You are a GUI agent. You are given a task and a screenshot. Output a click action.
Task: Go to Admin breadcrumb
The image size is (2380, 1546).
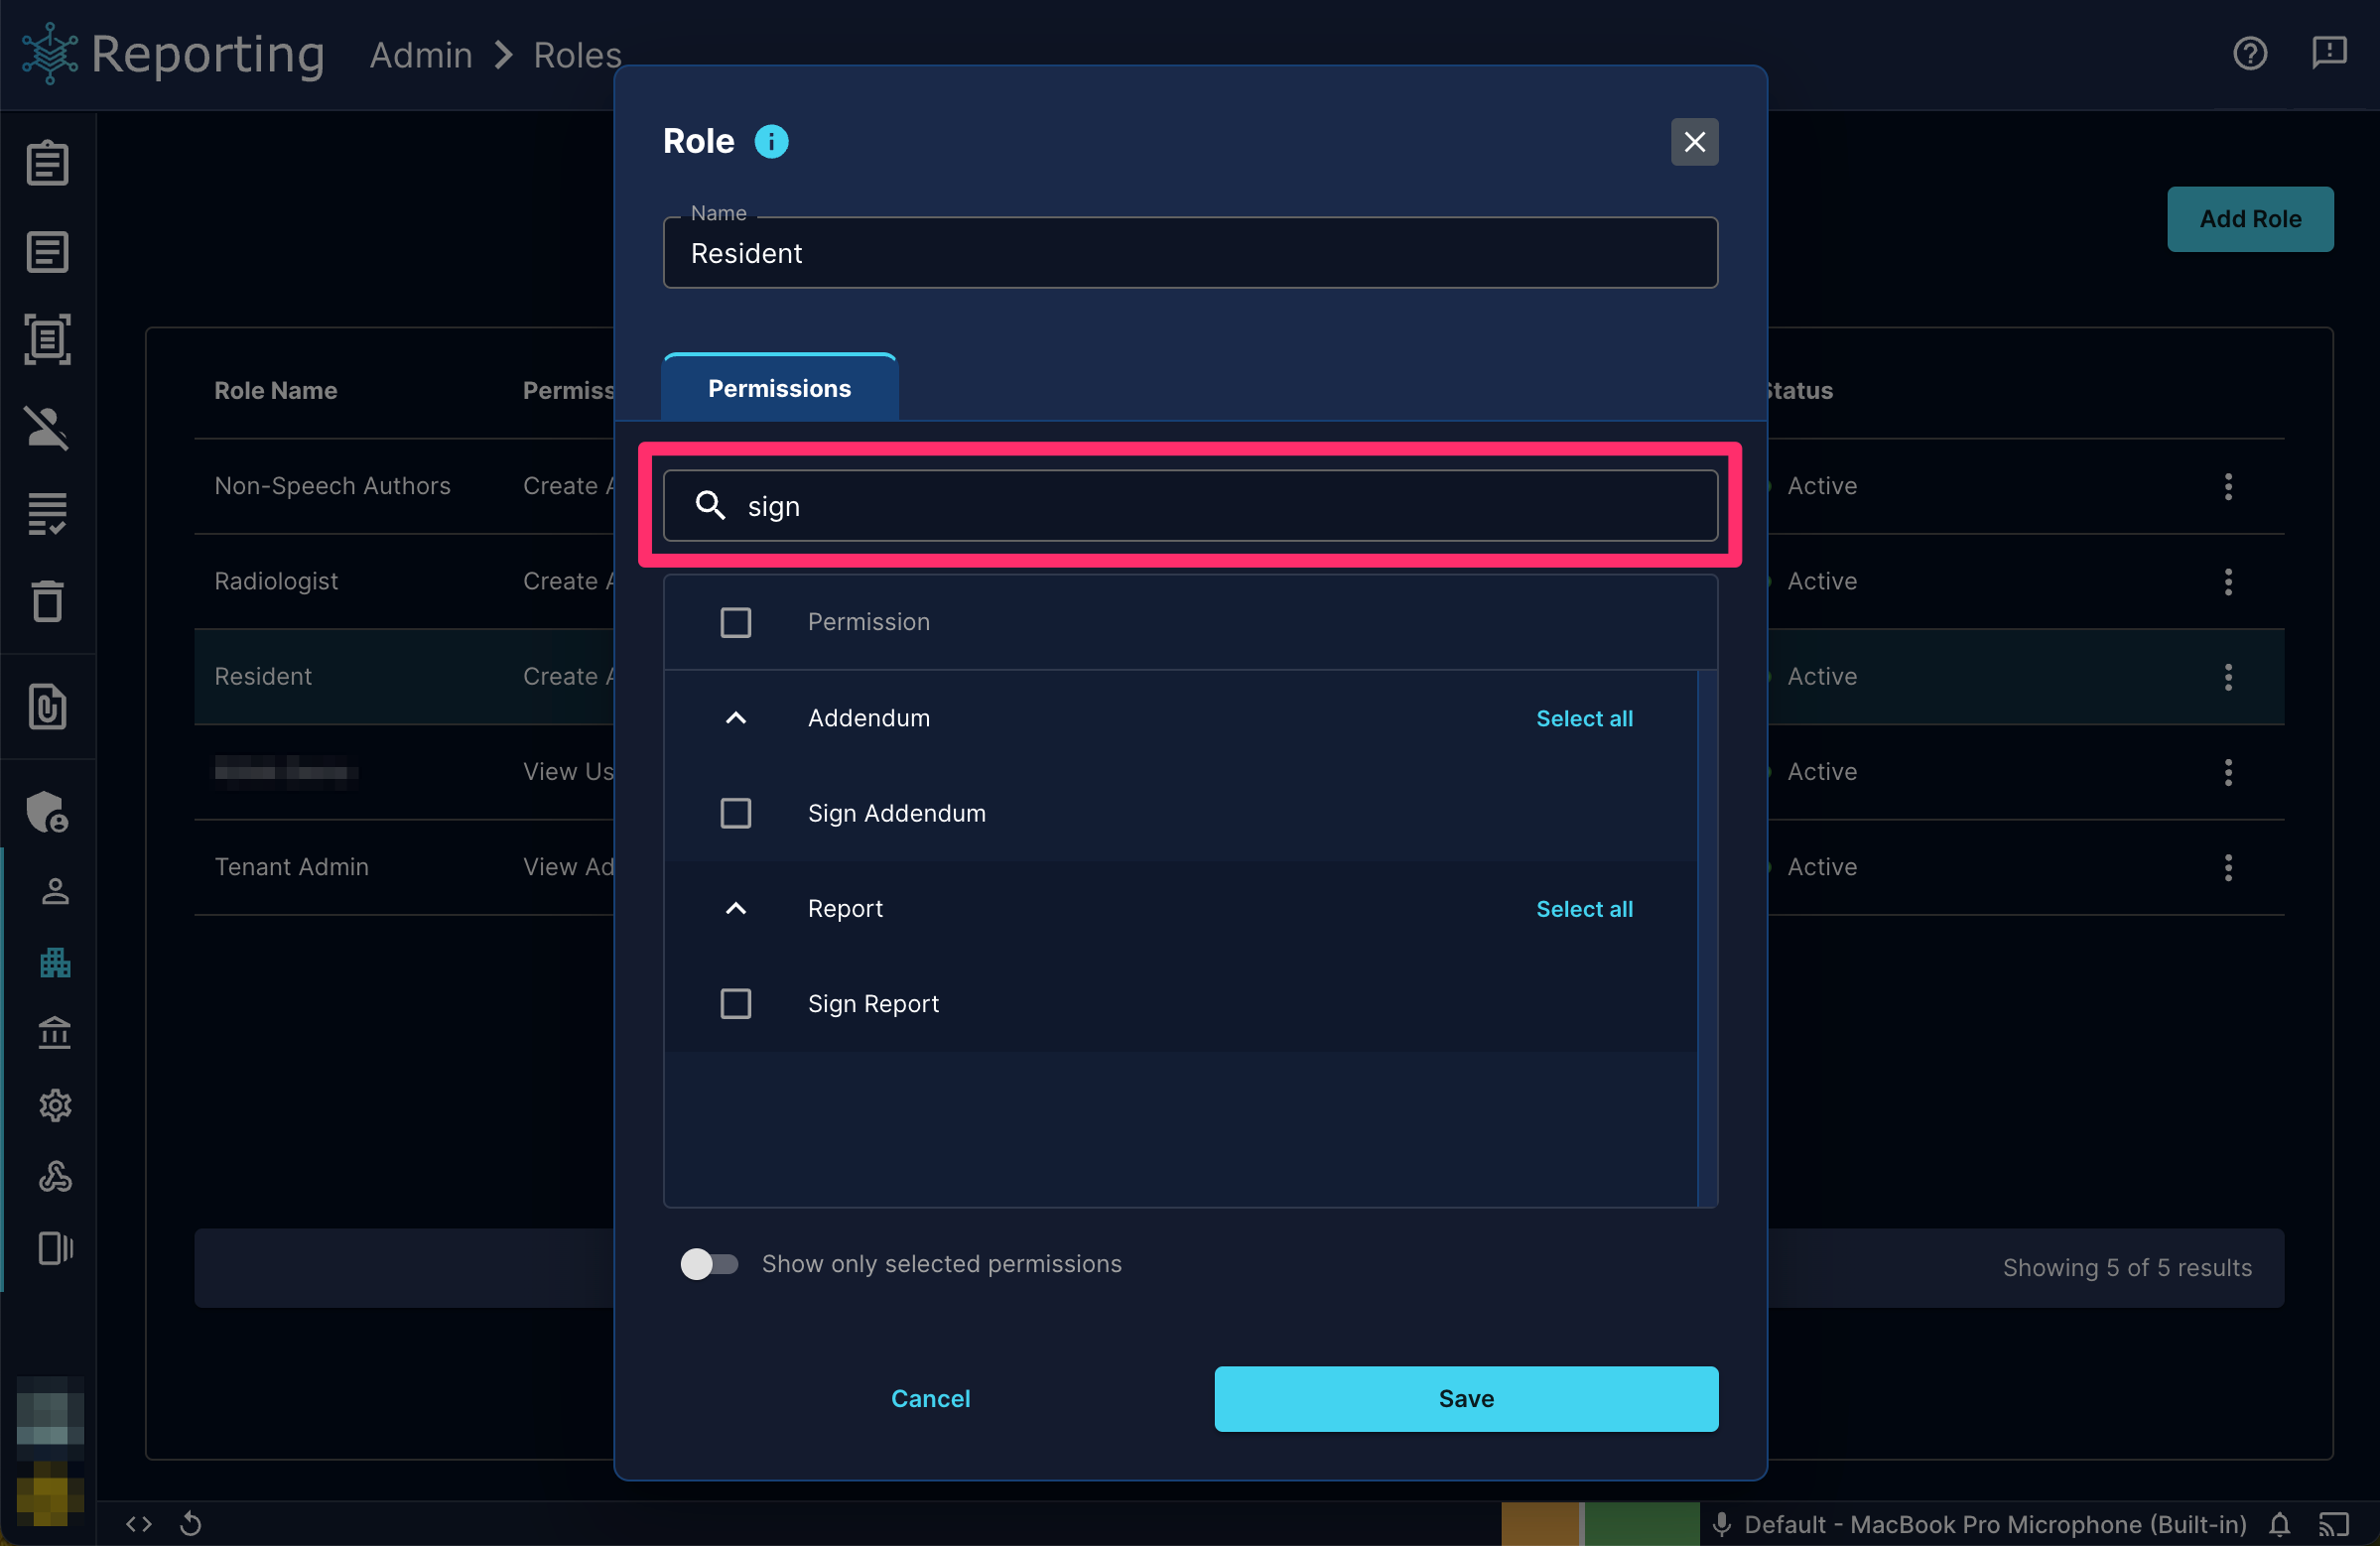click(x=421, y=55)
